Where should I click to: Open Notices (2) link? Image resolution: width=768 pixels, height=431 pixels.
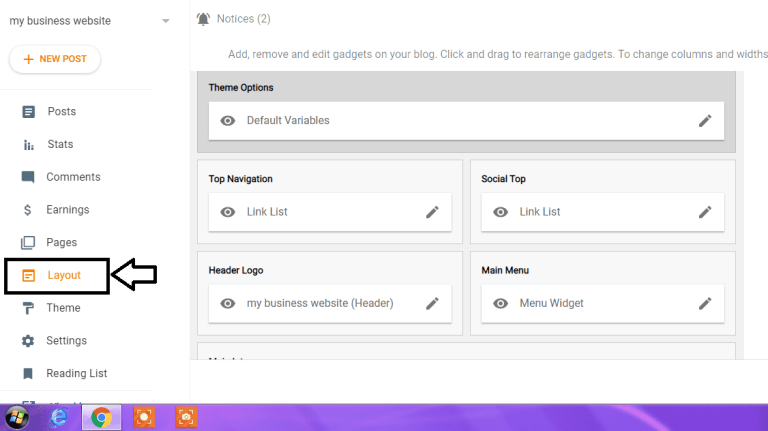click(243, 19)
